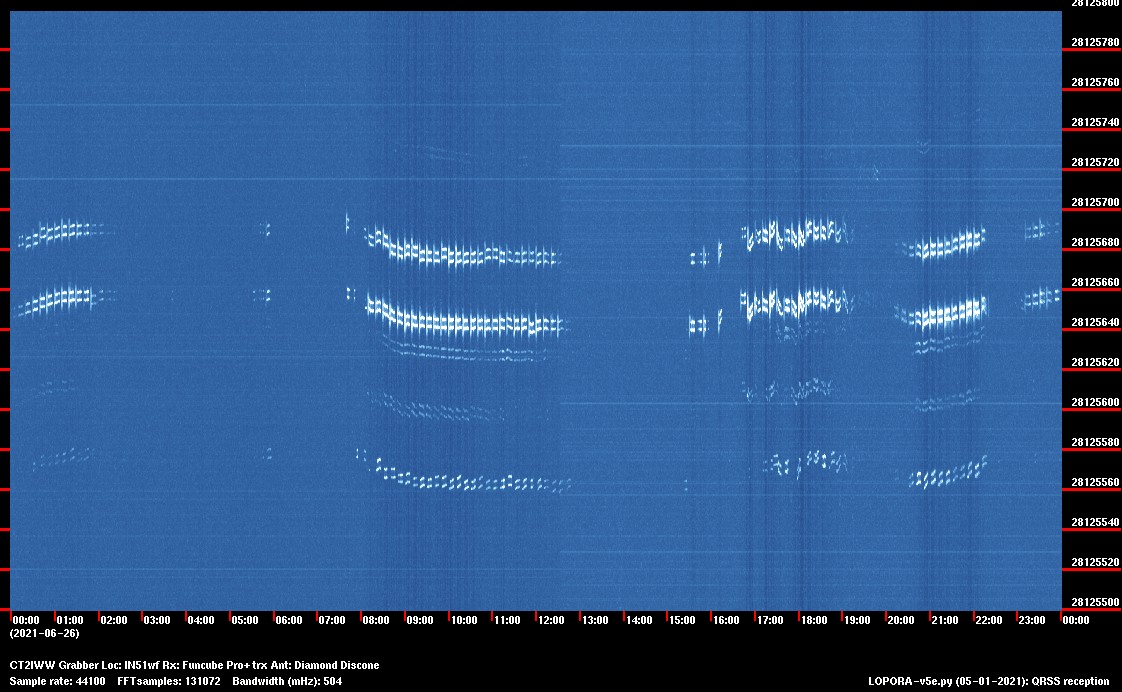Click the 28125540 frequency label
This screenshot has width=1122, height=692.
click(1095, 523)
